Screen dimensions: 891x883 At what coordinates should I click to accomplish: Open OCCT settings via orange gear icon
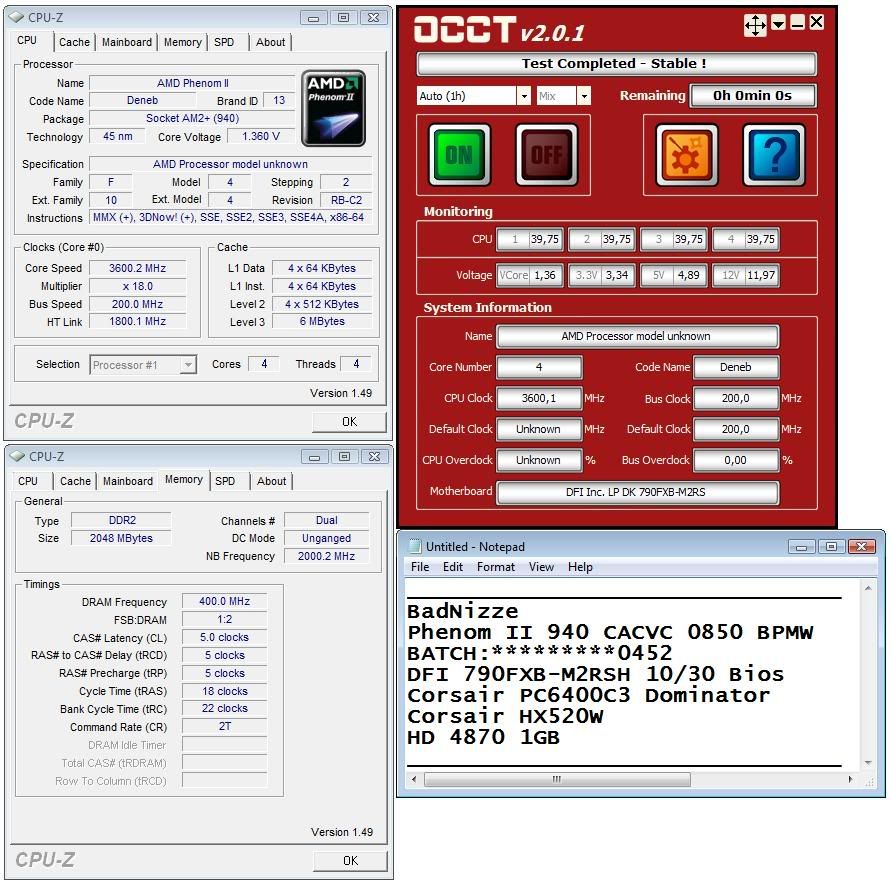(686, 155)
